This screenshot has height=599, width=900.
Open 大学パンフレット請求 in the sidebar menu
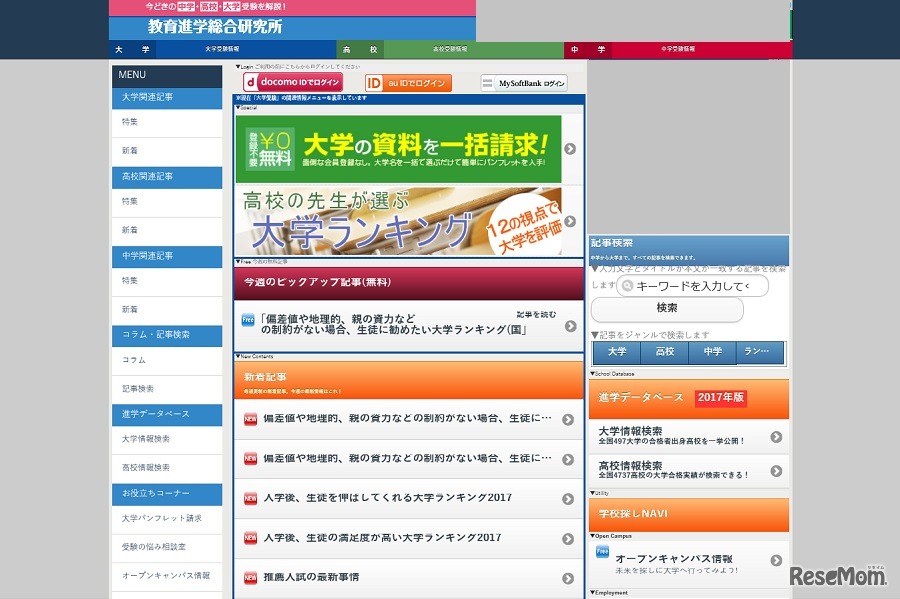point(163,518)
